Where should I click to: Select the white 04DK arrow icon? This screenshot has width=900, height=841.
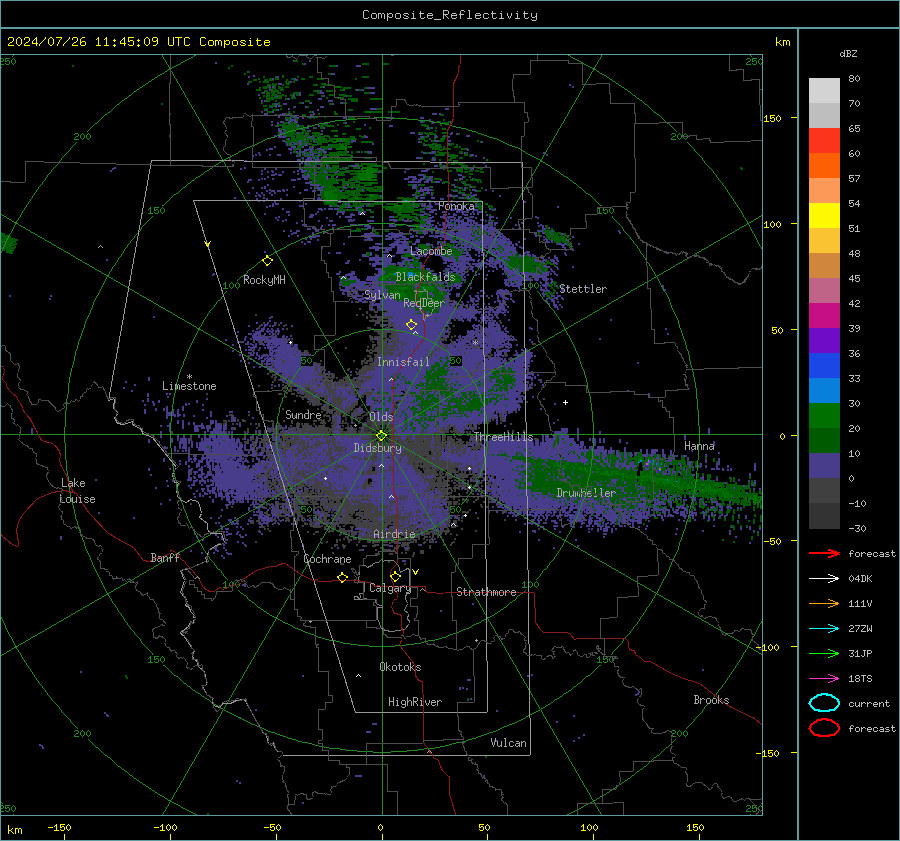(x=824, y=579)
